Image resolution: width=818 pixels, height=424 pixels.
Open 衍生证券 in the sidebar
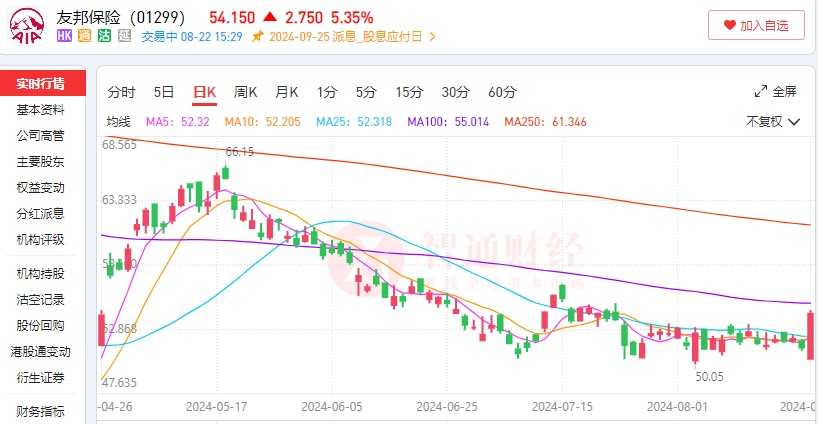click(41, 378)
